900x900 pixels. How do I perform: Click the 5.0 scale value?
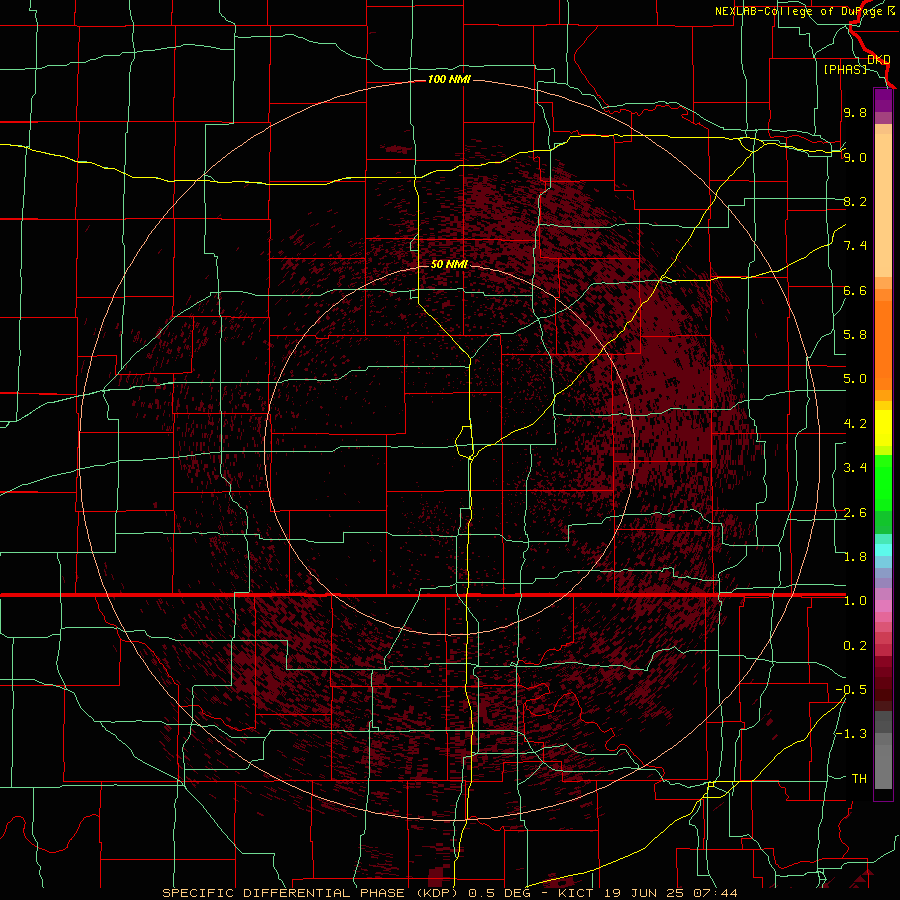855,379
